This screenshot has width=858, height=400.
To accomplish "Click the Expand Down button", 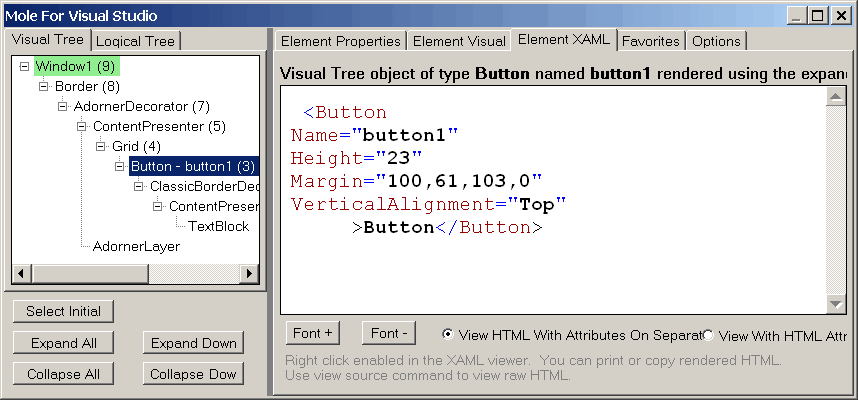I will 194,343.
